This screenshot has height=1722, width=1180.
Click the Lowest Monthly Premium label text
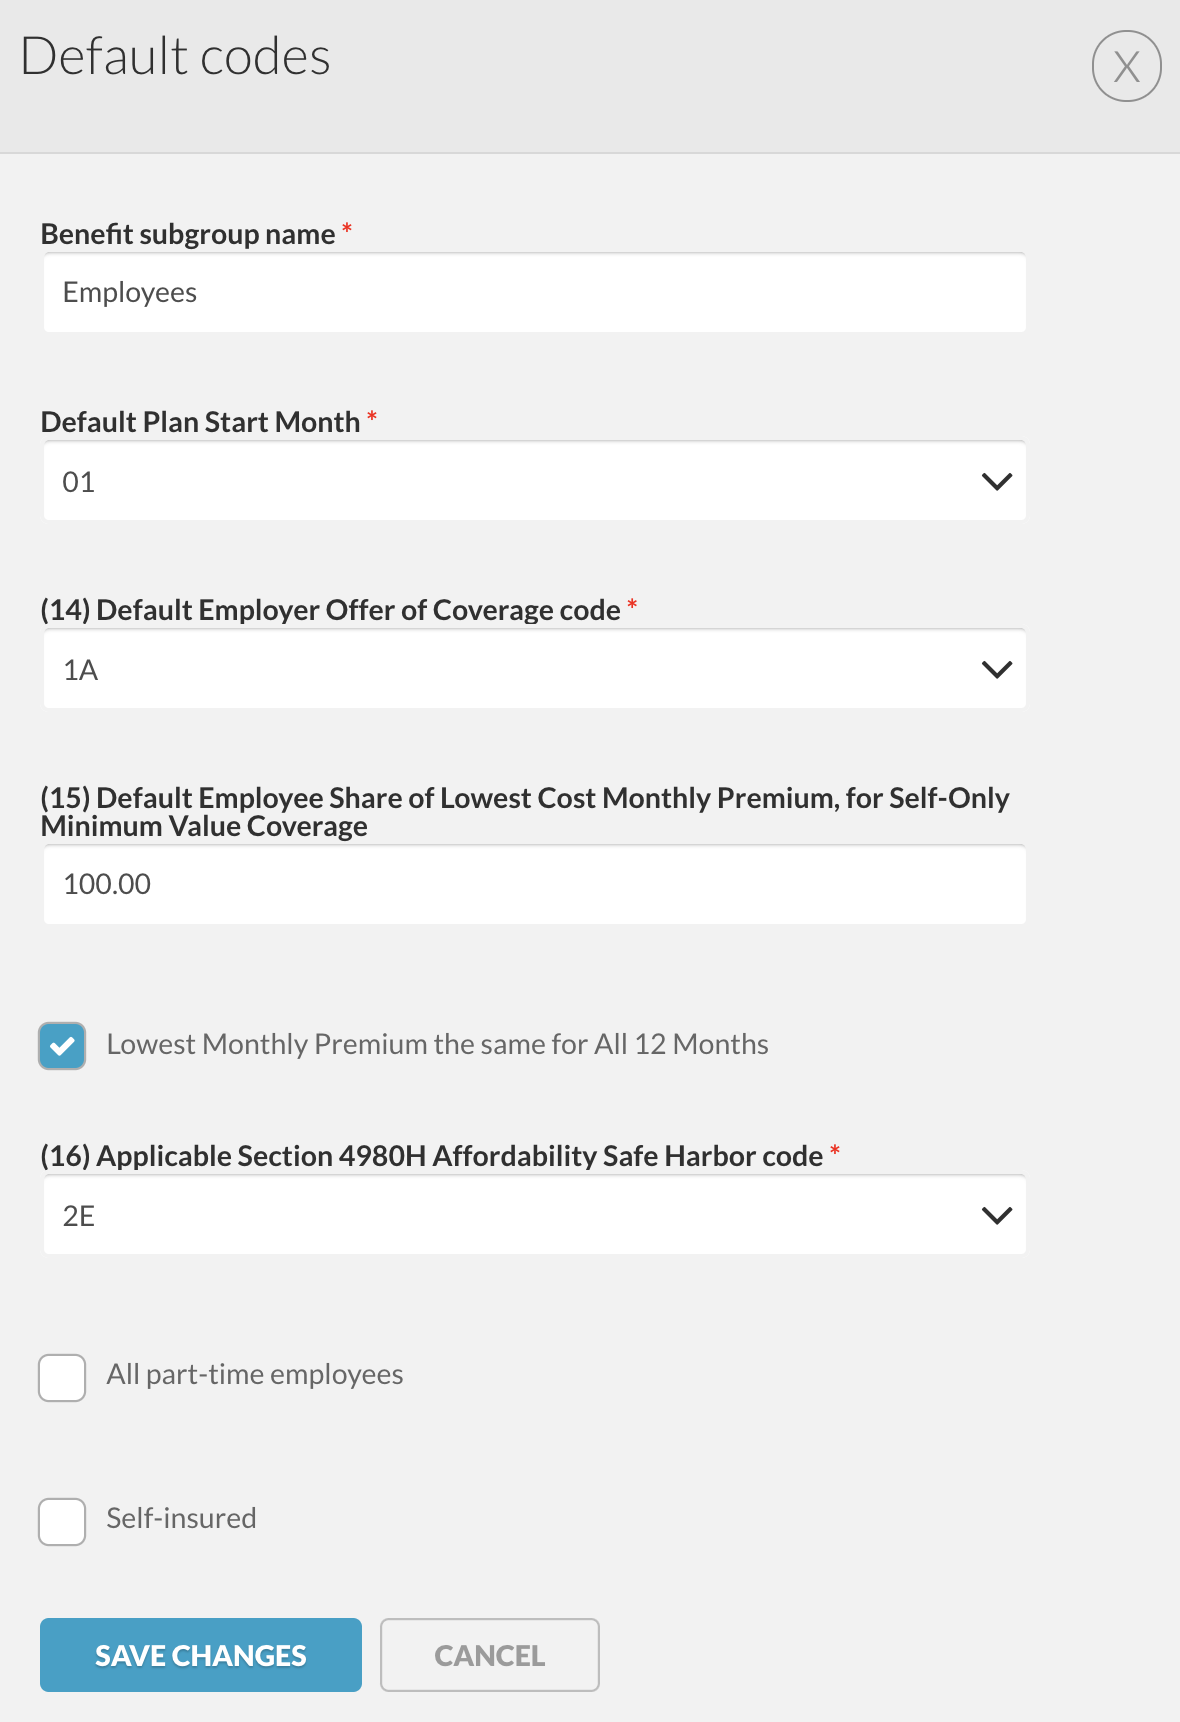[437, 1045]
